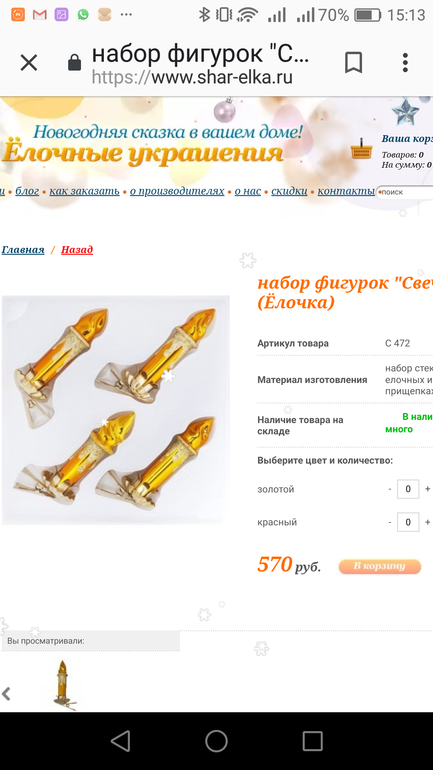
Task: Decrease quantity for золотой color
Action: click(x=390, y=489)
